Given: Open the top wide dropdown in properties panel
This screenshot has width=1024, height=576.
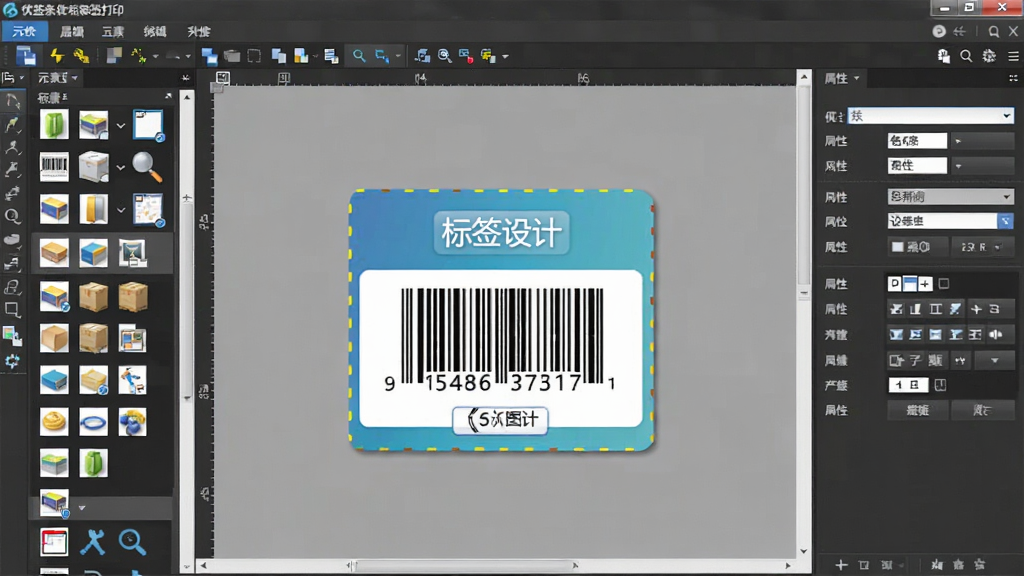Looking at the screenshot, I should click(931, 116).
